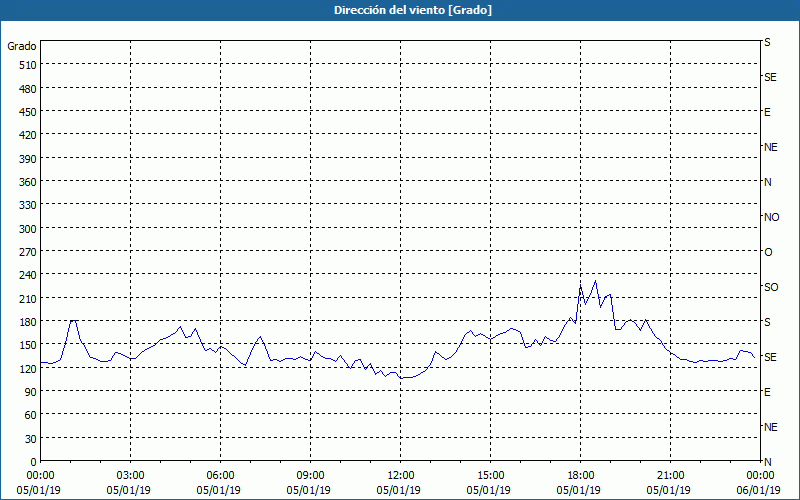Click the 15:00 x-axis time label
This screenshot has height=500, width=800.
coord(490,476)
